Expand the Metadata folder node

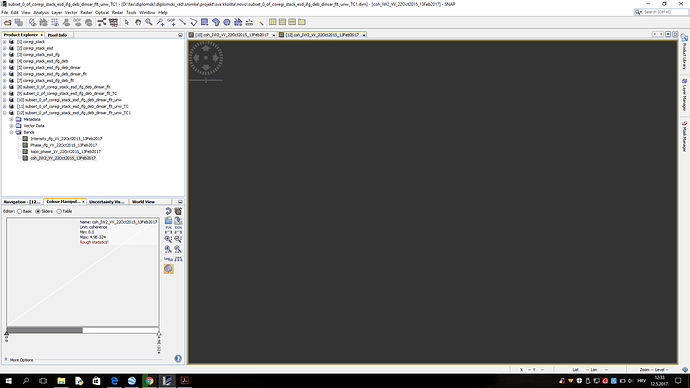click(x=11, y=119)
